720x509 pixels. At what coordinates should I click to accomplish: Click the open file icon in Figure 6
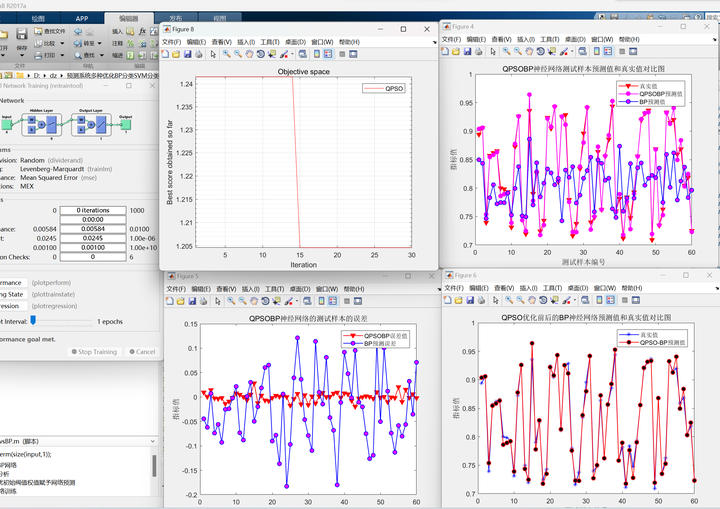459,300
